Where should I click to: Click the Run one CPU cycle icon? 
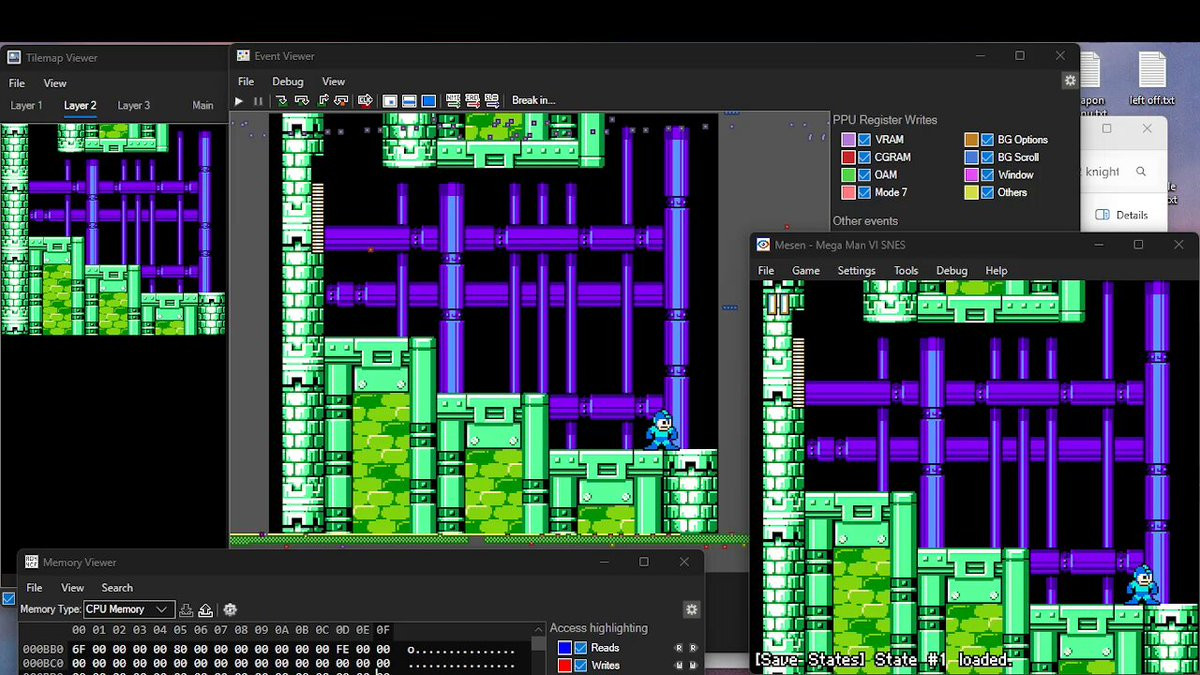coord(365,101)
